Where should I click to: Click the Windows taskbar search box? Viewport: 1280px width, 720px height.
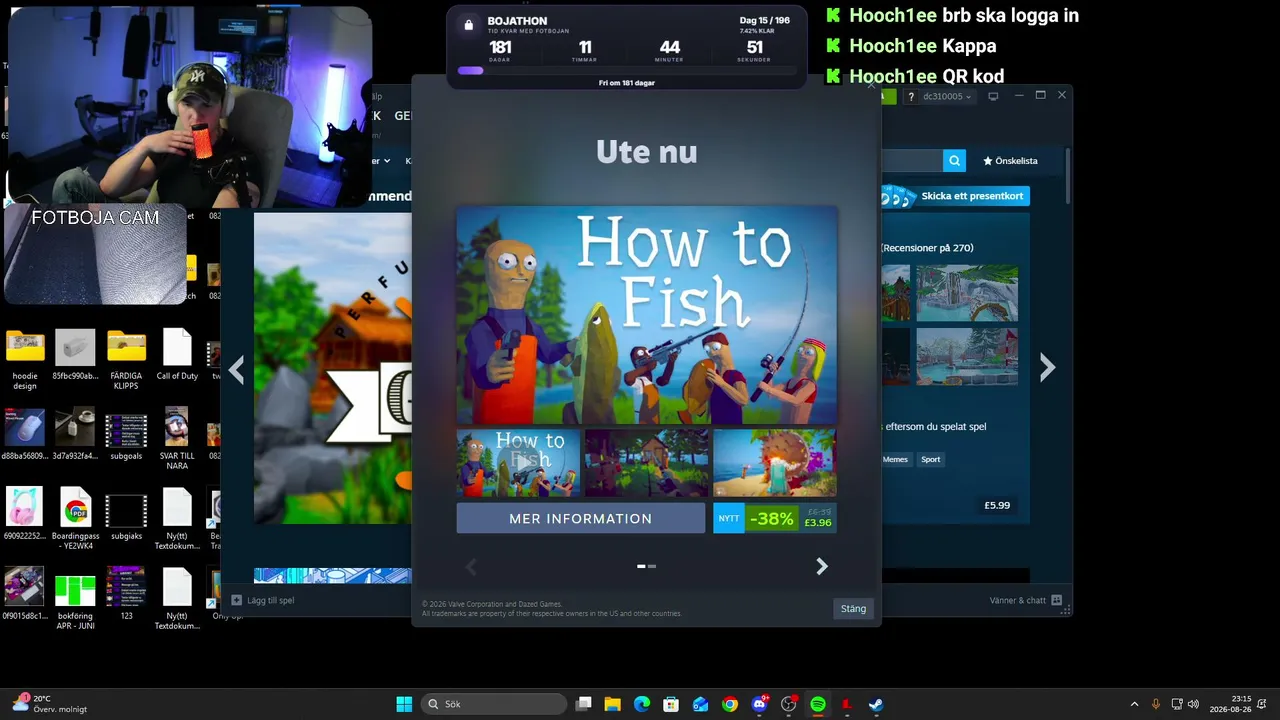tap(494, 704)
